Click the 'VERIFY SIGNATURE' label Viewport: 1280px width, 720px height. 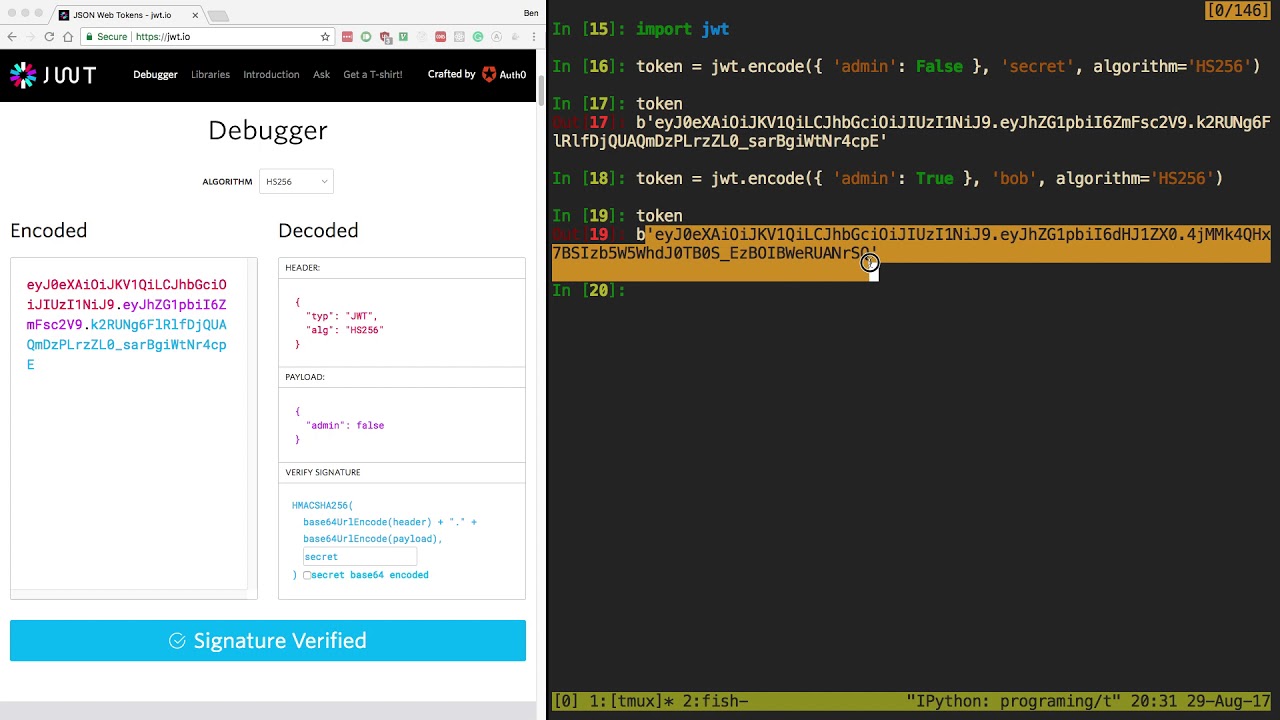click(x=323, y=472)
